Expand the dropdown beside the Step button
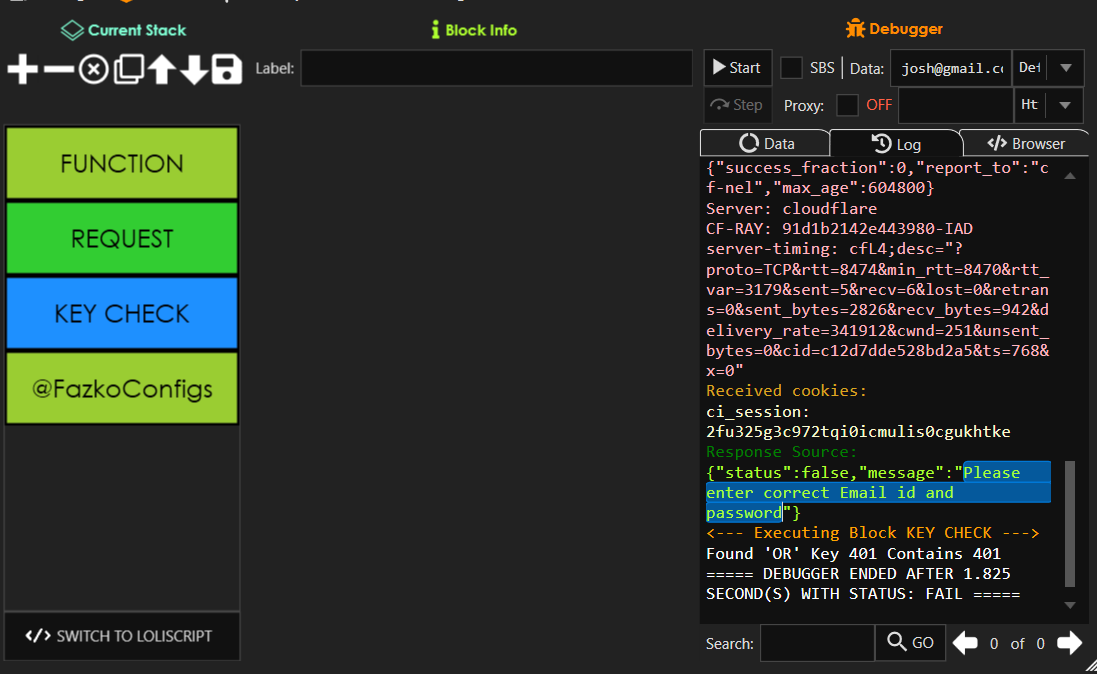Viewport: 1097px width, 674px height. [1064, 104]
